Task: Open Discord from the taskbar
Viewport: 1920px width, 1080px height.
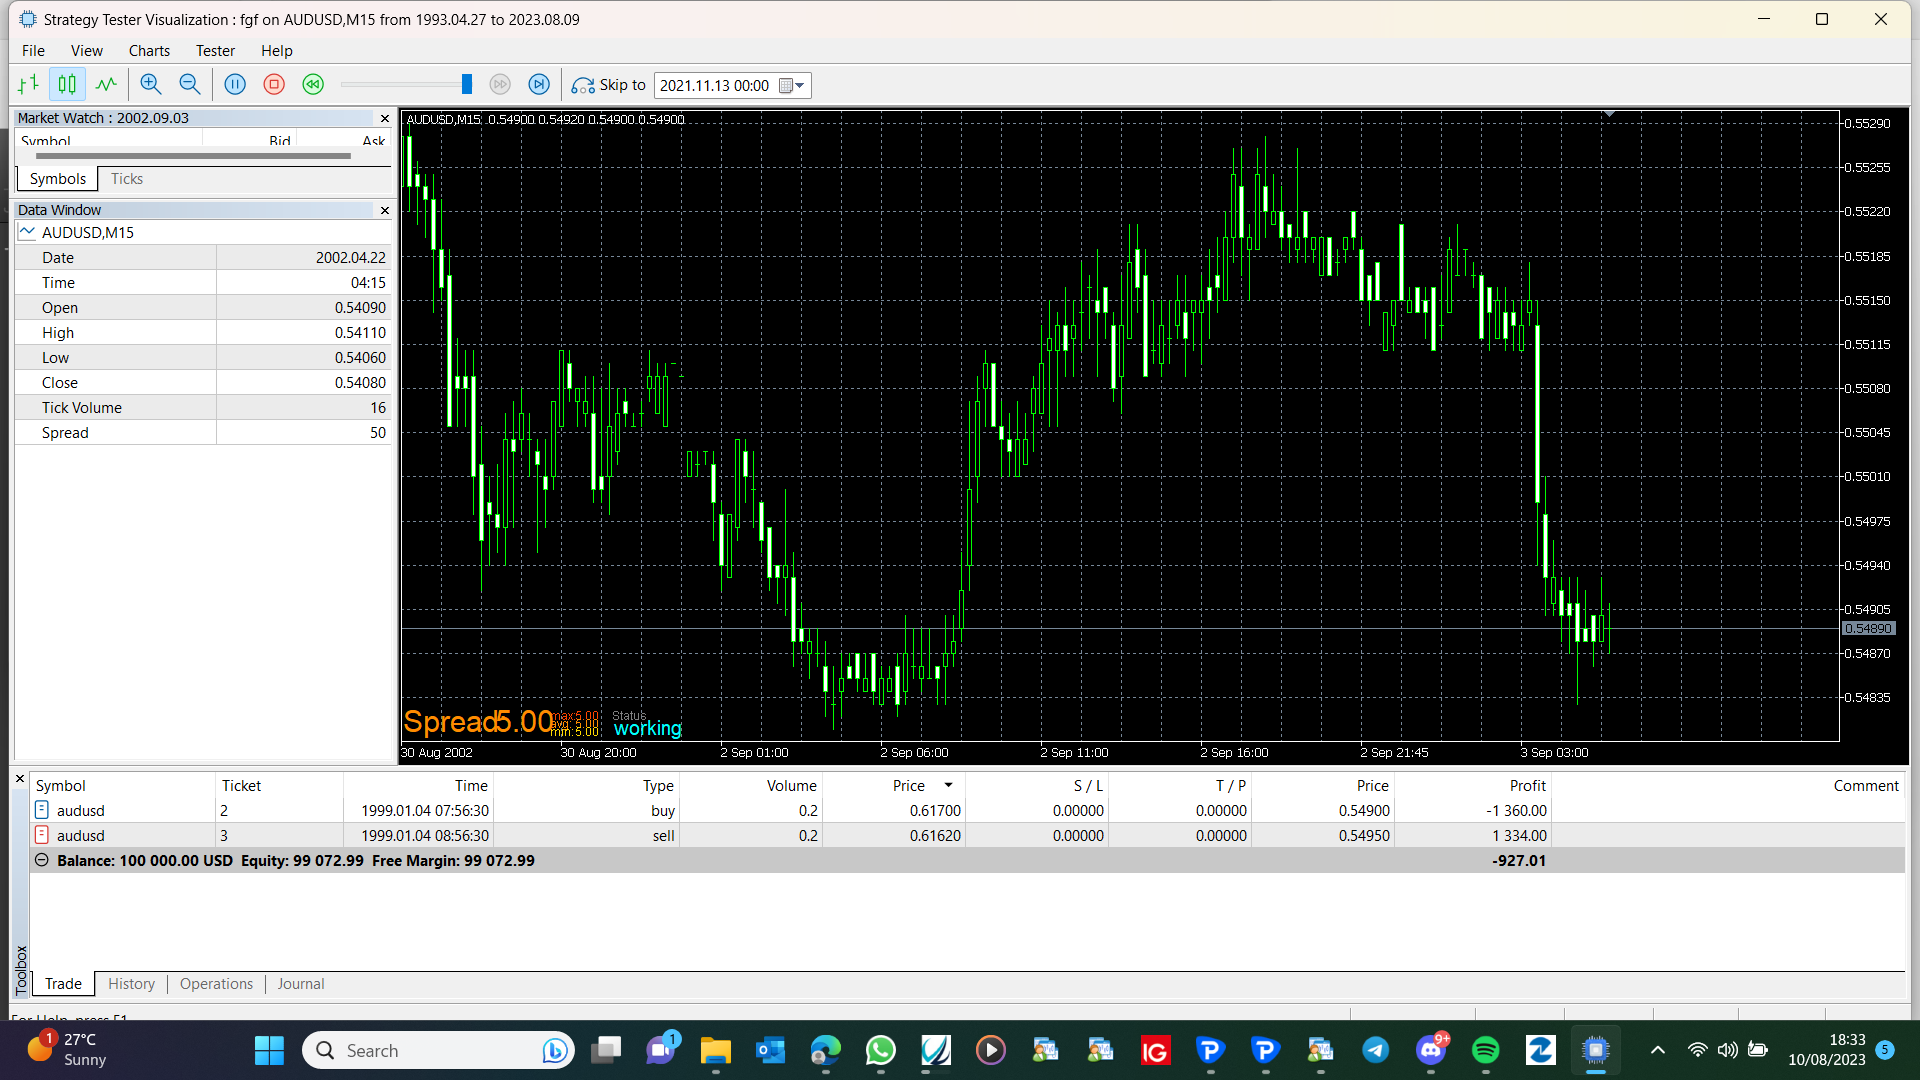Action: pyautogui.click(x=1431, y=1050)
